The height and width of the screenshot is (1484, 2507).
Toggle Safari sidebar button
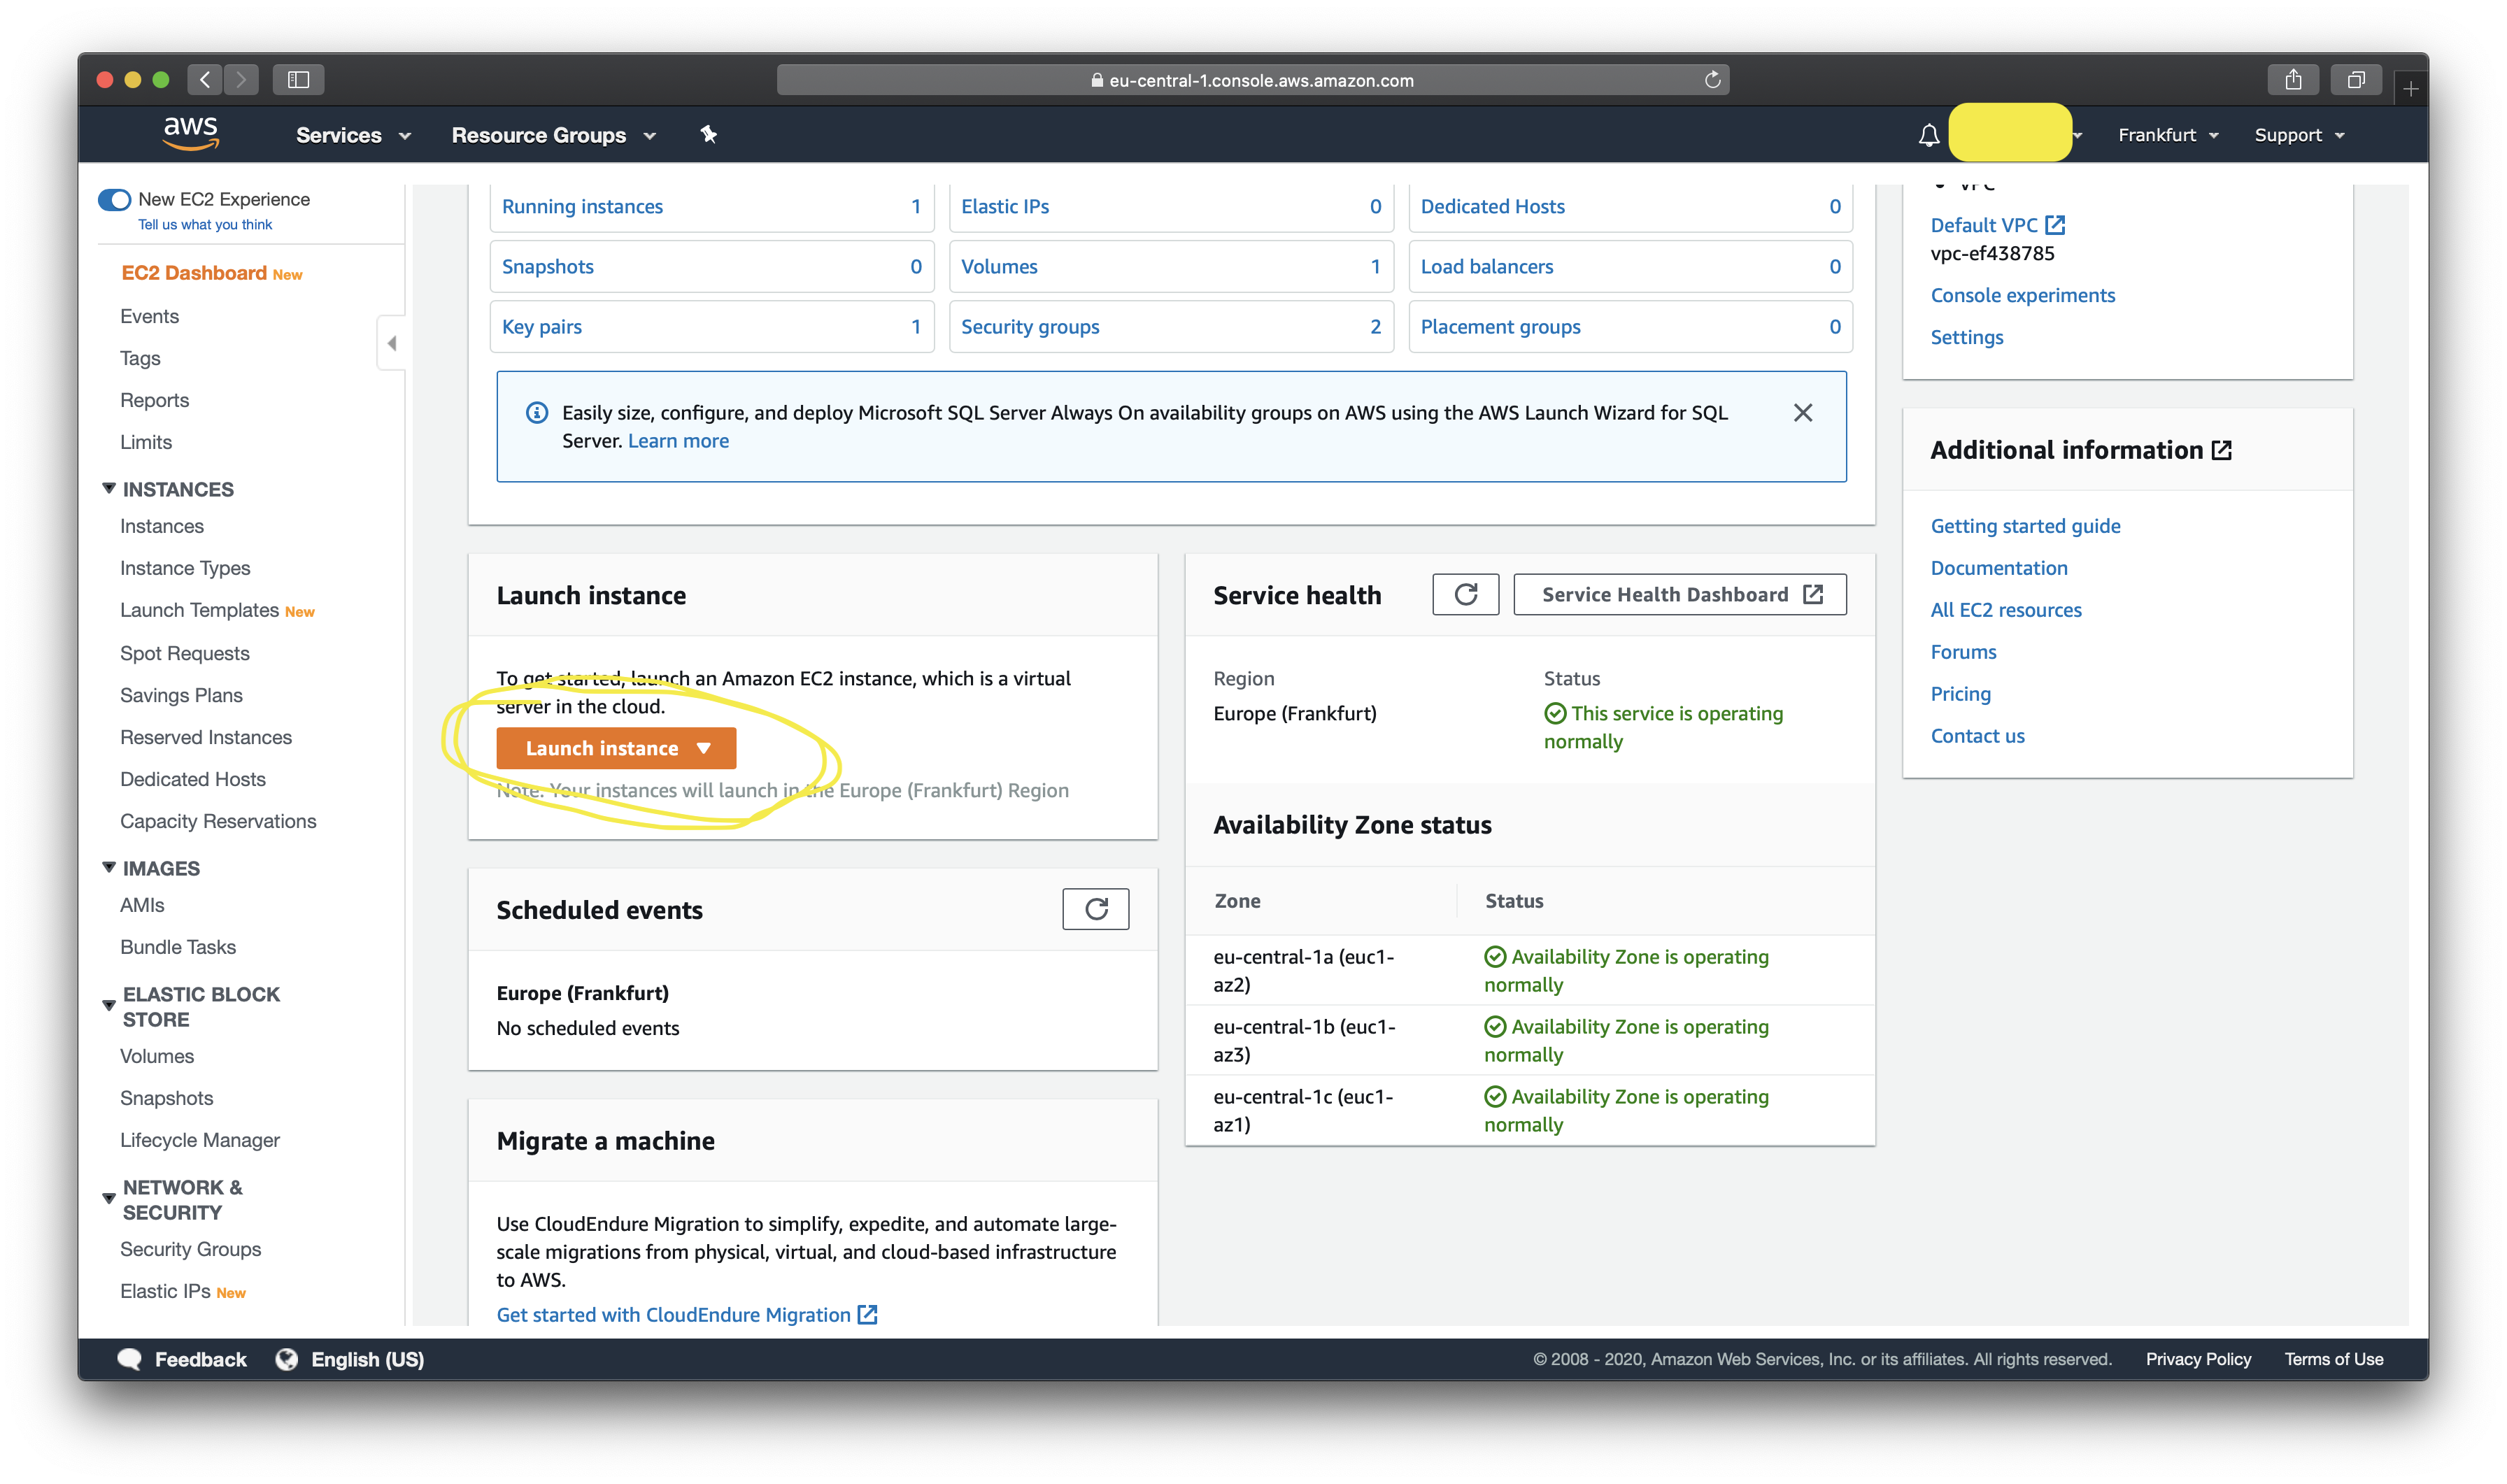tap(298, 79)
